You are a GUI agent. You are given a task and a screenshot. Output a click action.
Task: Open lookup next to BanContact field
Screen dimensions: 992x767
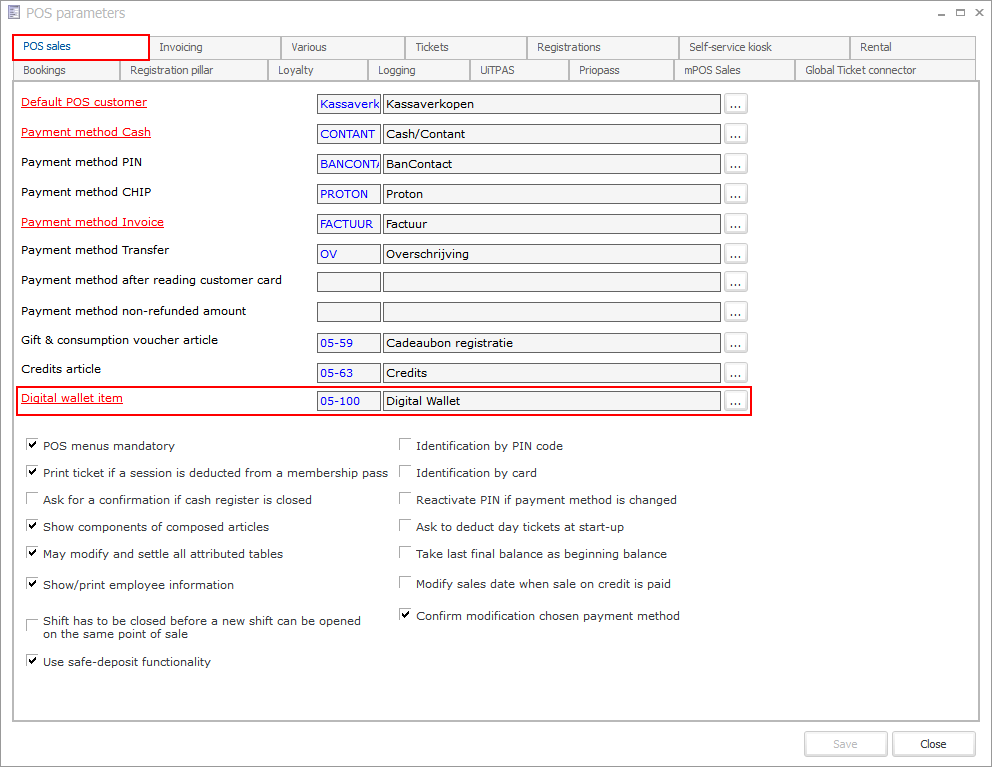(735, 164)
